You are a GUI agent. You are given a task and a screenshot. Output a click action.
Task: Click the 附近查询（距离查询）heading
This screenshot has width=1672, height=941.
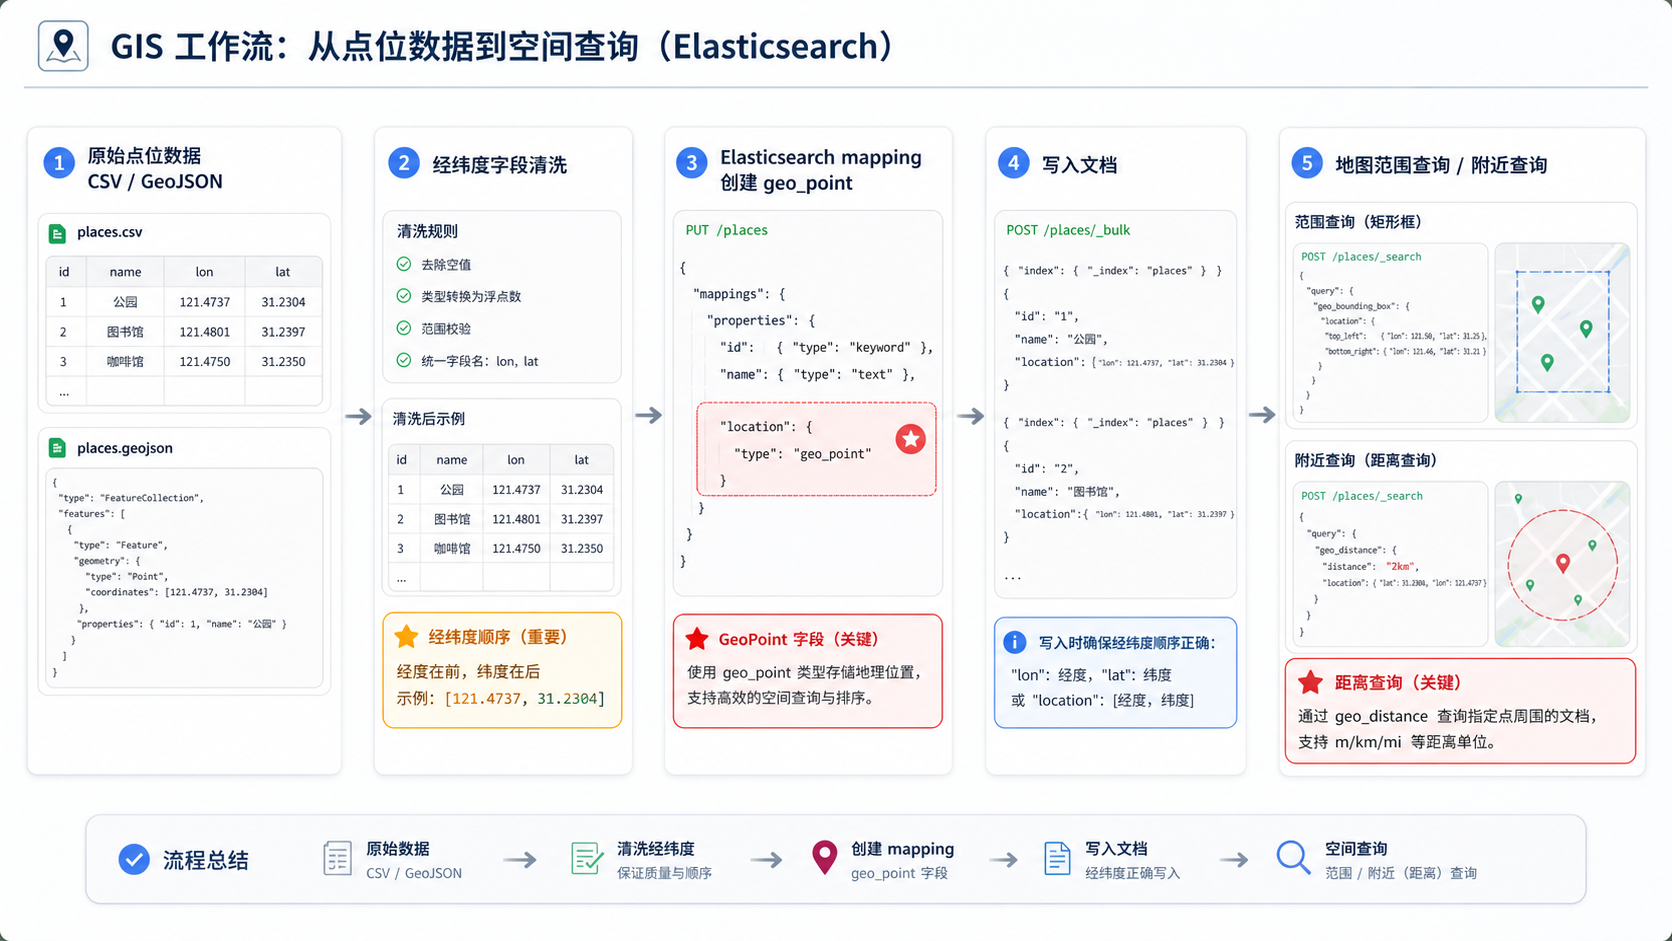click(1366, 460)
